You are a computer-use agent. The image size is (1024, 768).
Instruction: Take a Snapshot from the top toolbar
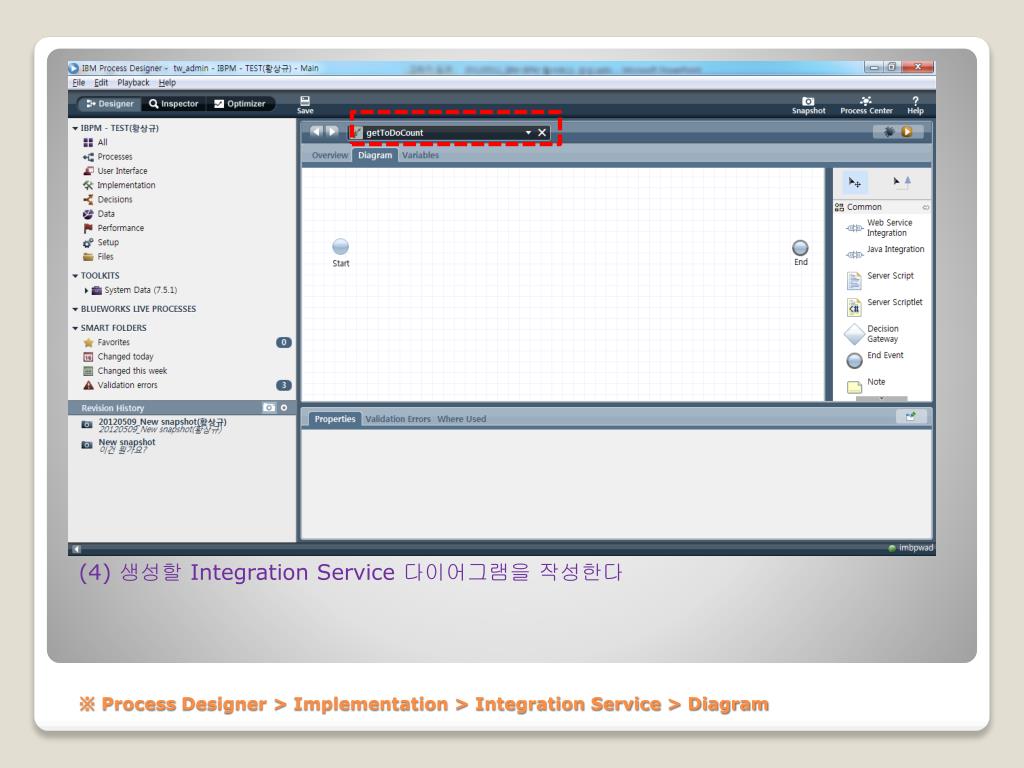(808, 105)
